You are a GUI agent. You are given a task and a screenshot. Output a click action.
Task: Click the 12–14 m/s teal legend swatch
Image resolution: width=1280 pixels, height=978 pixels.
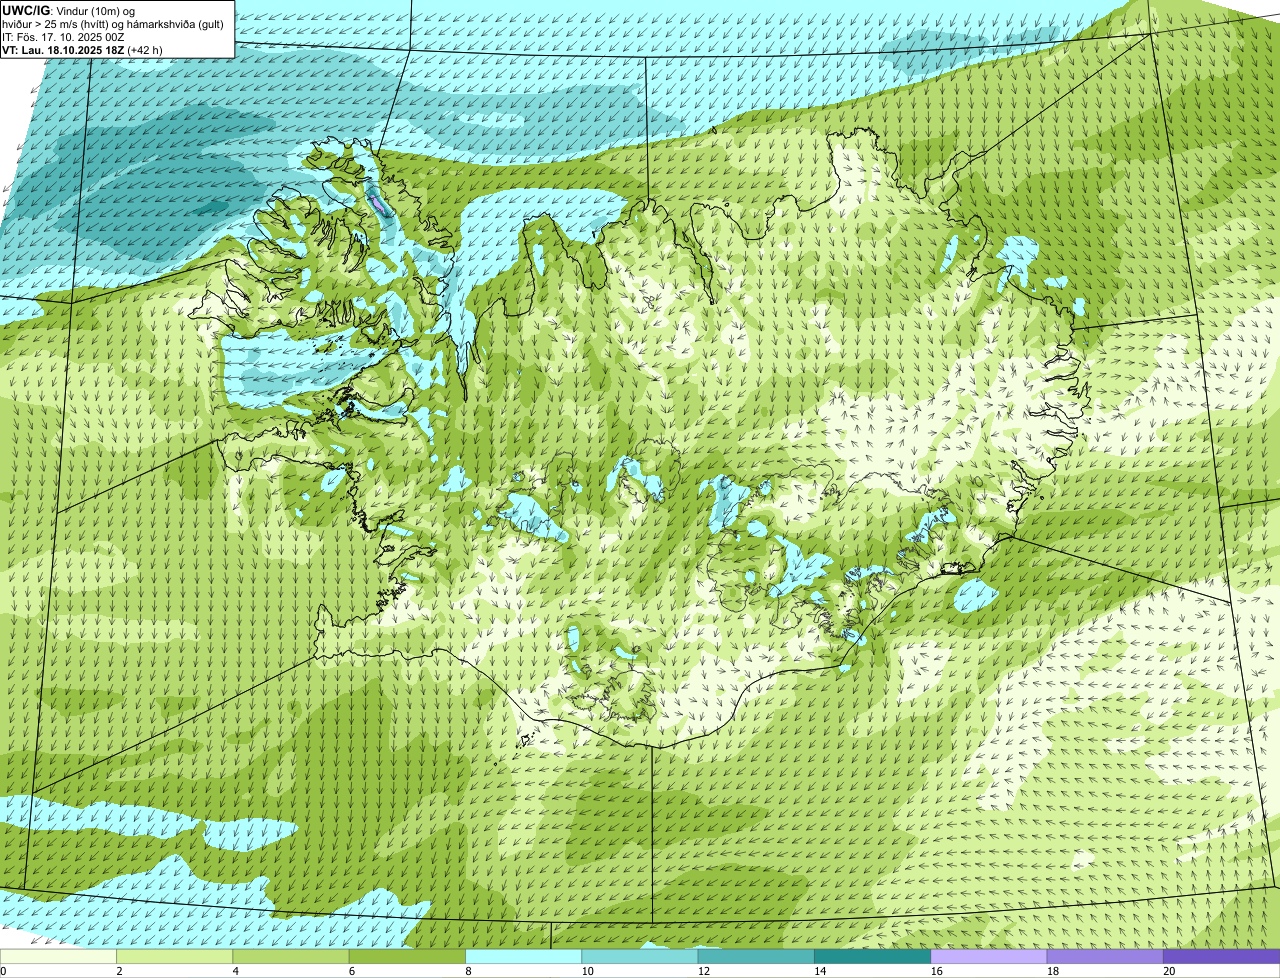[756, 957]
